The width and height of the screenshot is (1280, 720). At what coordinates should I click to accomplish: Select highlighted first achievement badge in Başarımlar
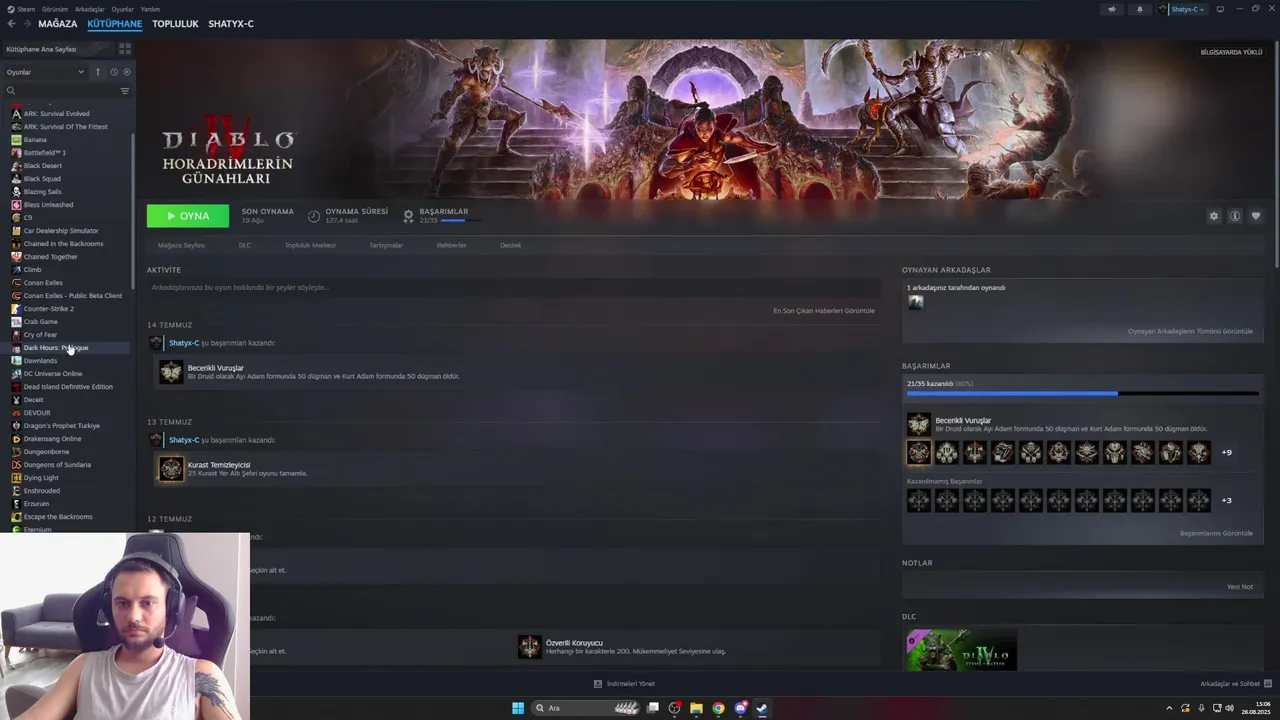coord(918,453)
